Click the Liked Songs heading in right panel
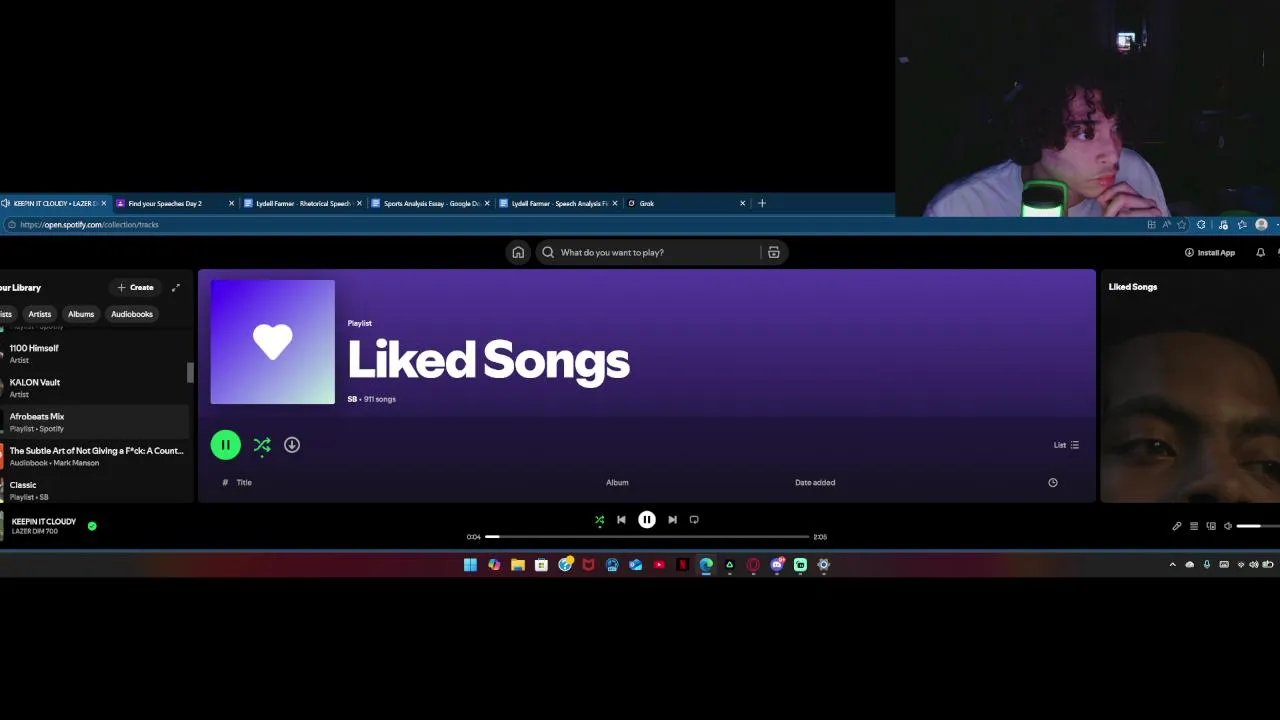Screen dimensions: 1280x720 [1133, 287]
